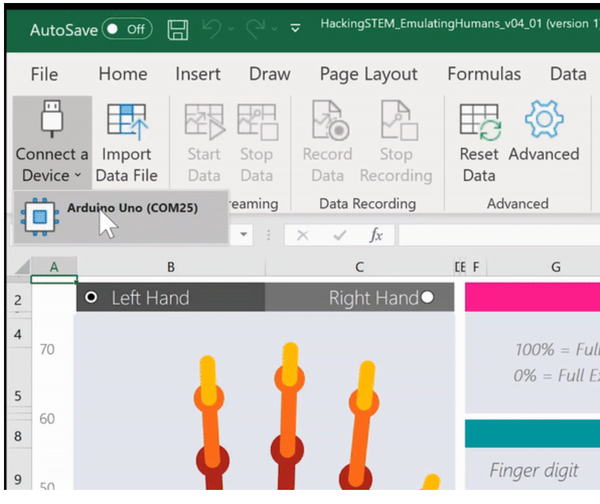Click the Insert Function fx button

(x=376, y=235)
